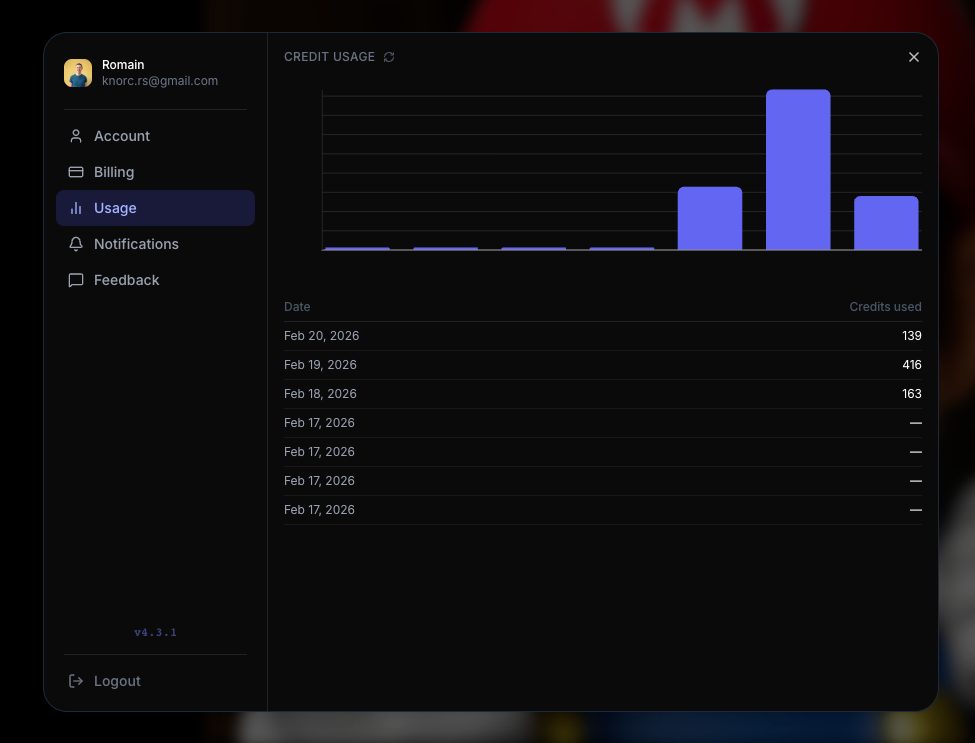This screenshot has width=975, height=743.
Task: Click Romain's profile avatar
Action: [78, 73]
